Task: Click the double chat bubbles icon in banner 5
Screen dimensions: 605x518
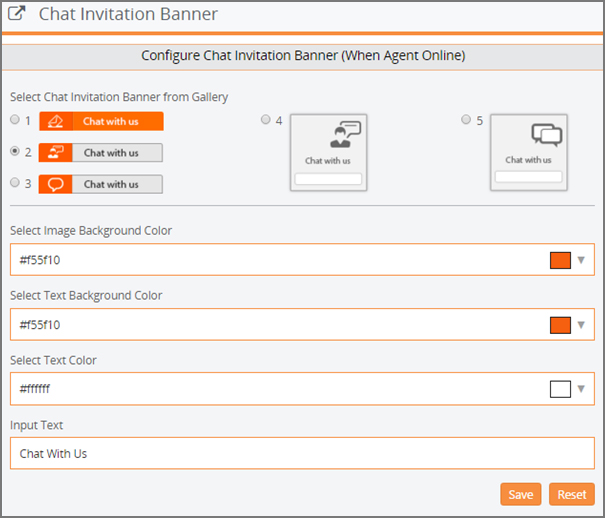Action: (x=546, y=135)
